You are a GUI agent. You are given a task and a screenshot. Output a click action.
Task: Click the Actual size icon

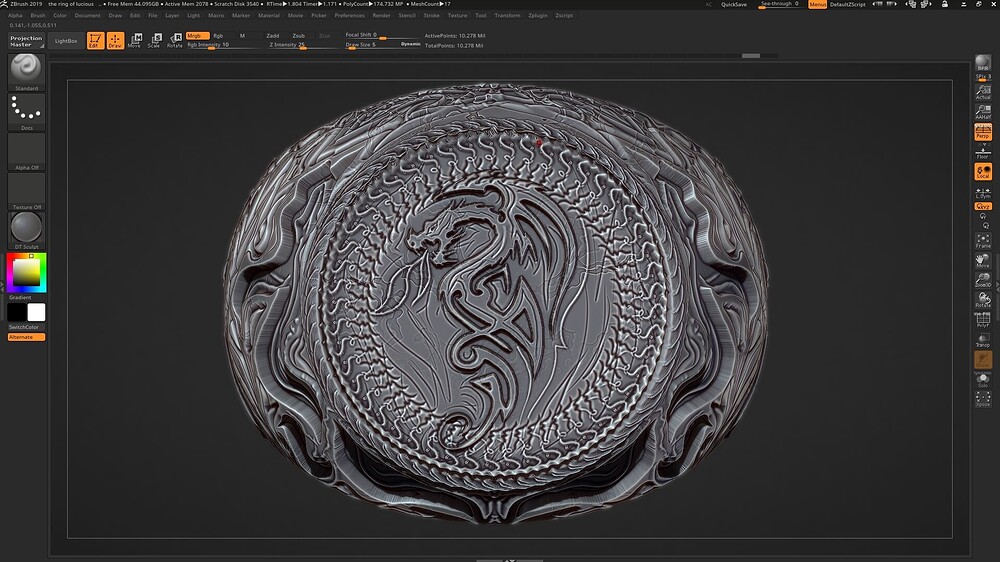983,92
